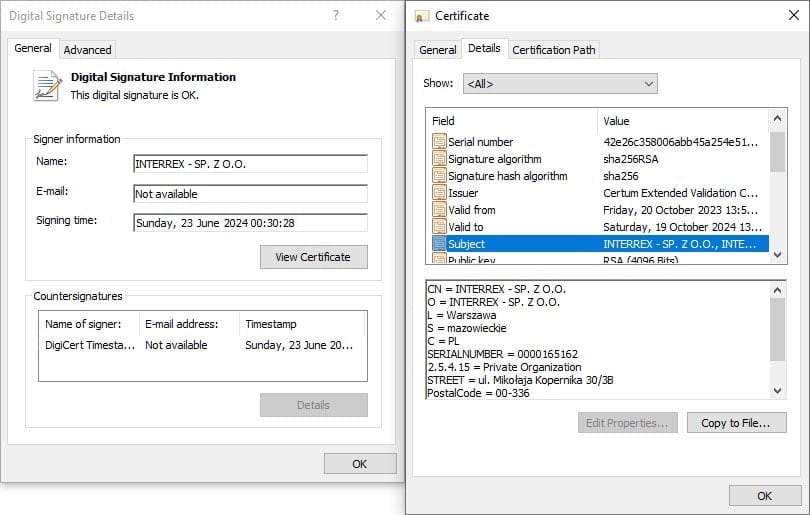Click the Valid to field icon
Image resolution: width=810 pixels, height=515 pixels.
click(439, 227)
